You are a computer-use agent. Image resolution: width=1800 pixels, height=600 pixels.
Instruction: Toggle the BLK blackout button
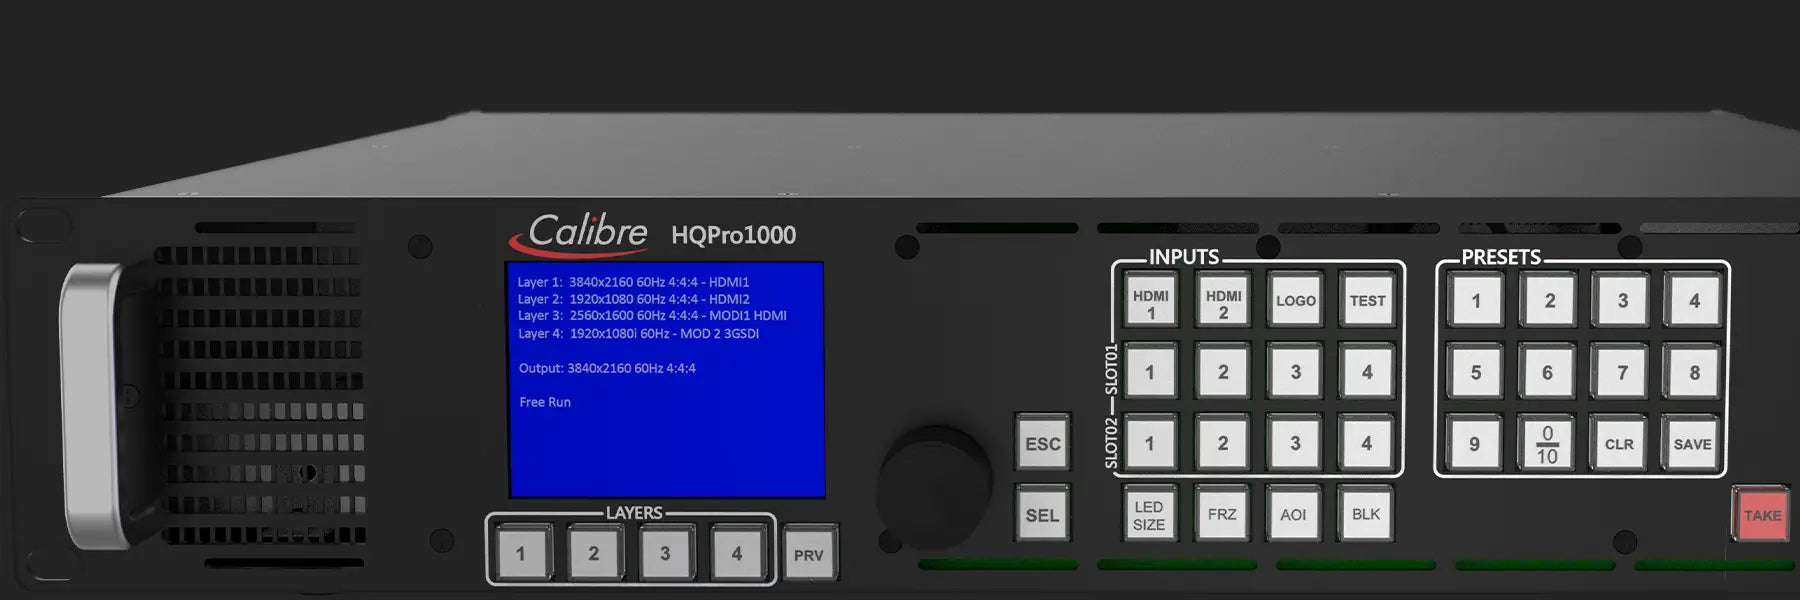[x=1365, y=514]
